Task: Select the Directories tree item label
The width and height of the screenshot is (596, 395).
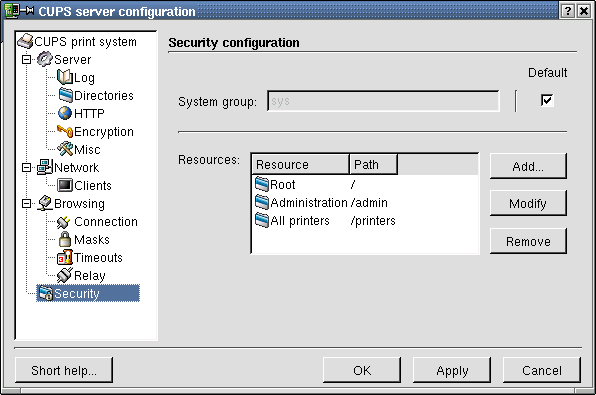Action: coord(104,95)
